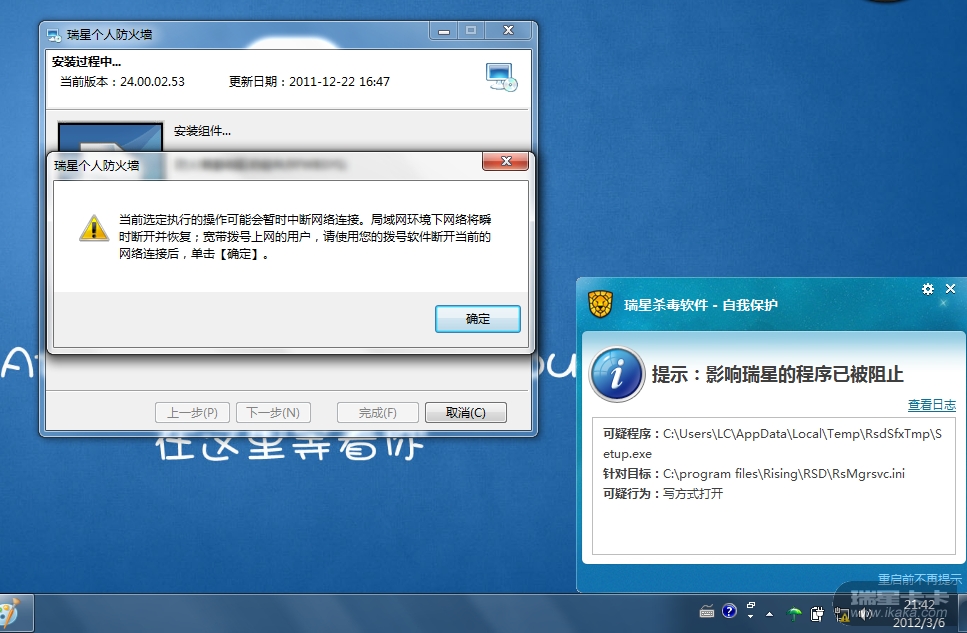967x633 pixels.
Task: Click the yellow warning triangle icon
Action: click(94, 228)
